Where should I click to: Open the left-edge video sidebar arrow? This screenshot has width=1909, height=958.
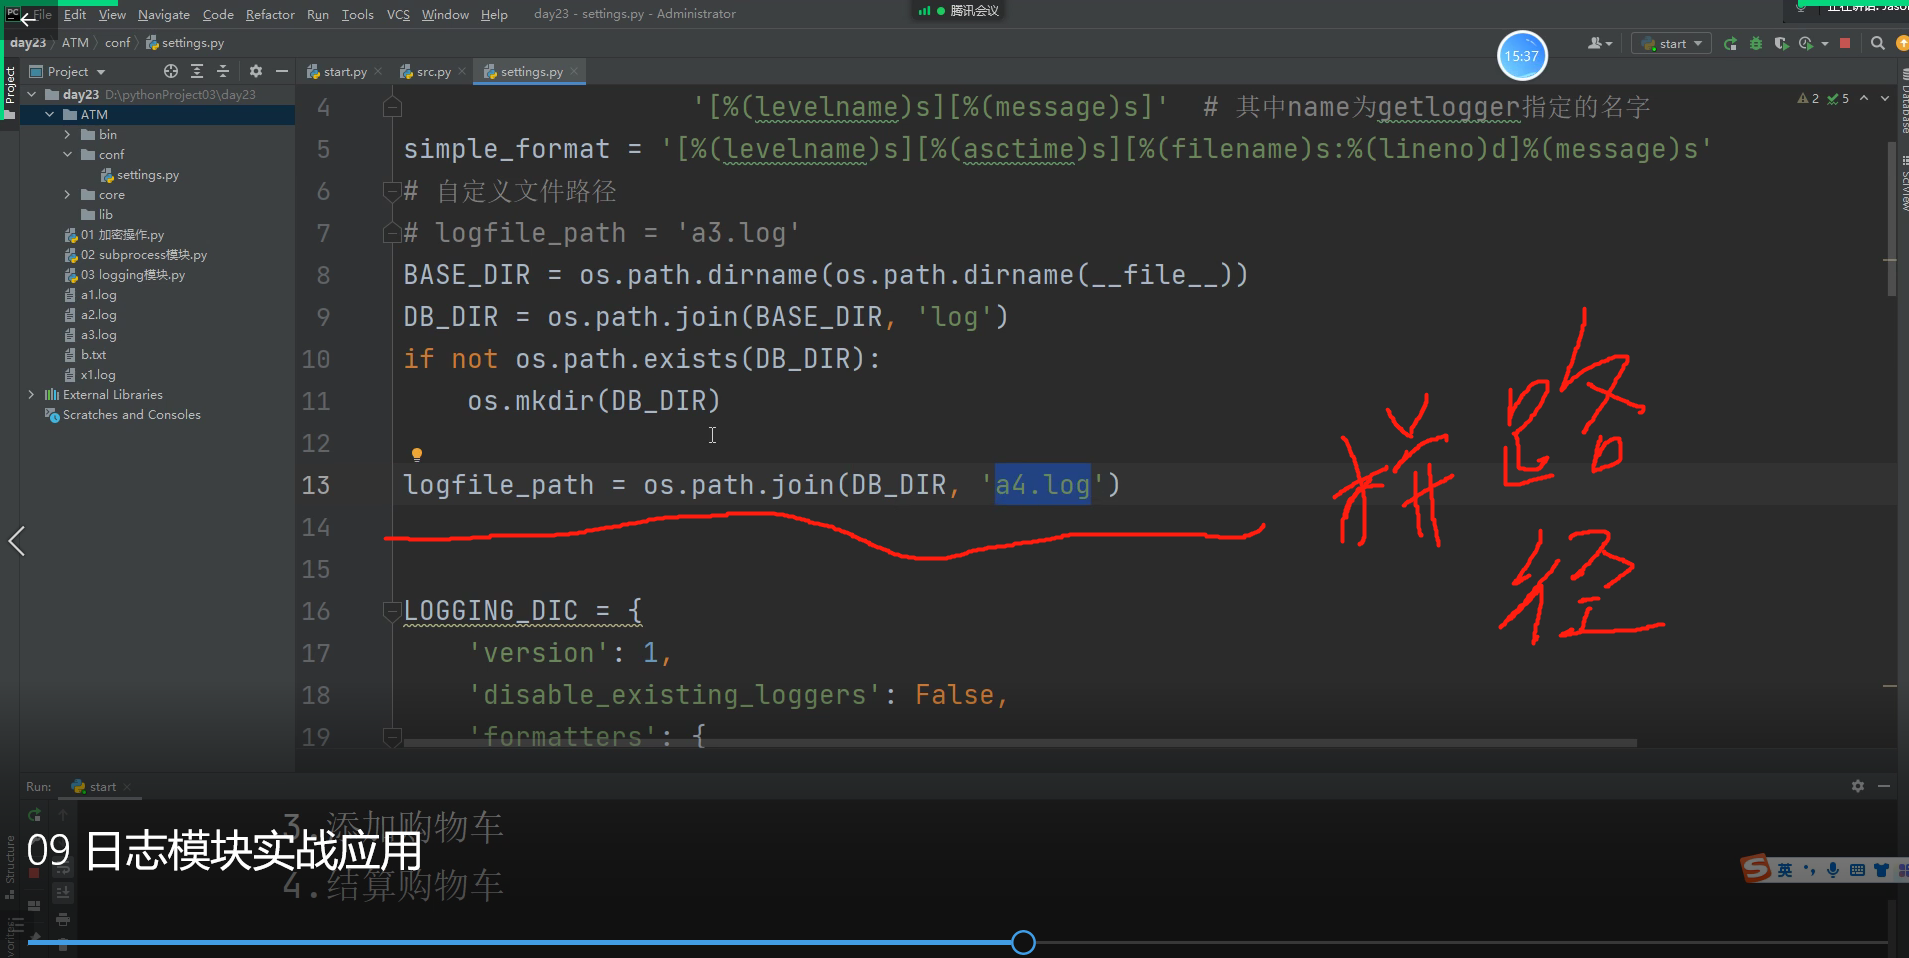(16, 541)
